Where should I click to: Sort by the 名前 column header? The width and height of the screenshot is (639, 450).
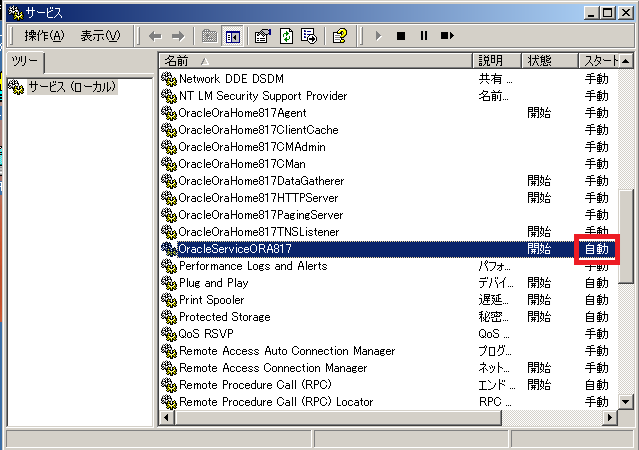click(315, 61)
